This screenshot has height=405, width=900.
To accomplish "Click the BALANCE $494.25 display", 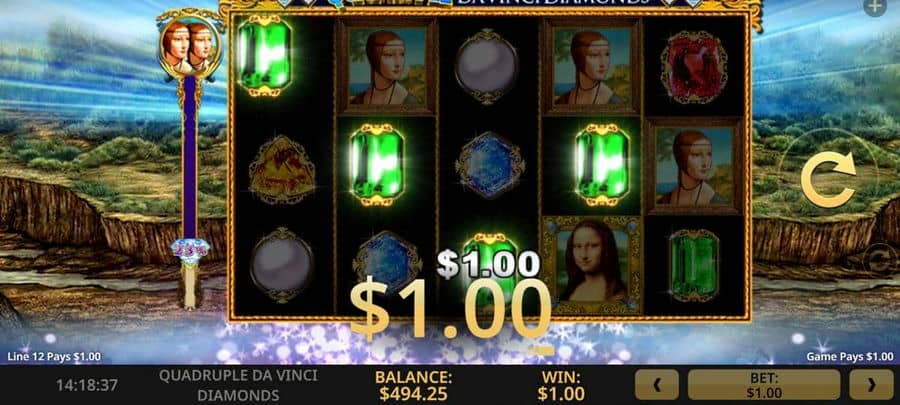I will 413,385.
